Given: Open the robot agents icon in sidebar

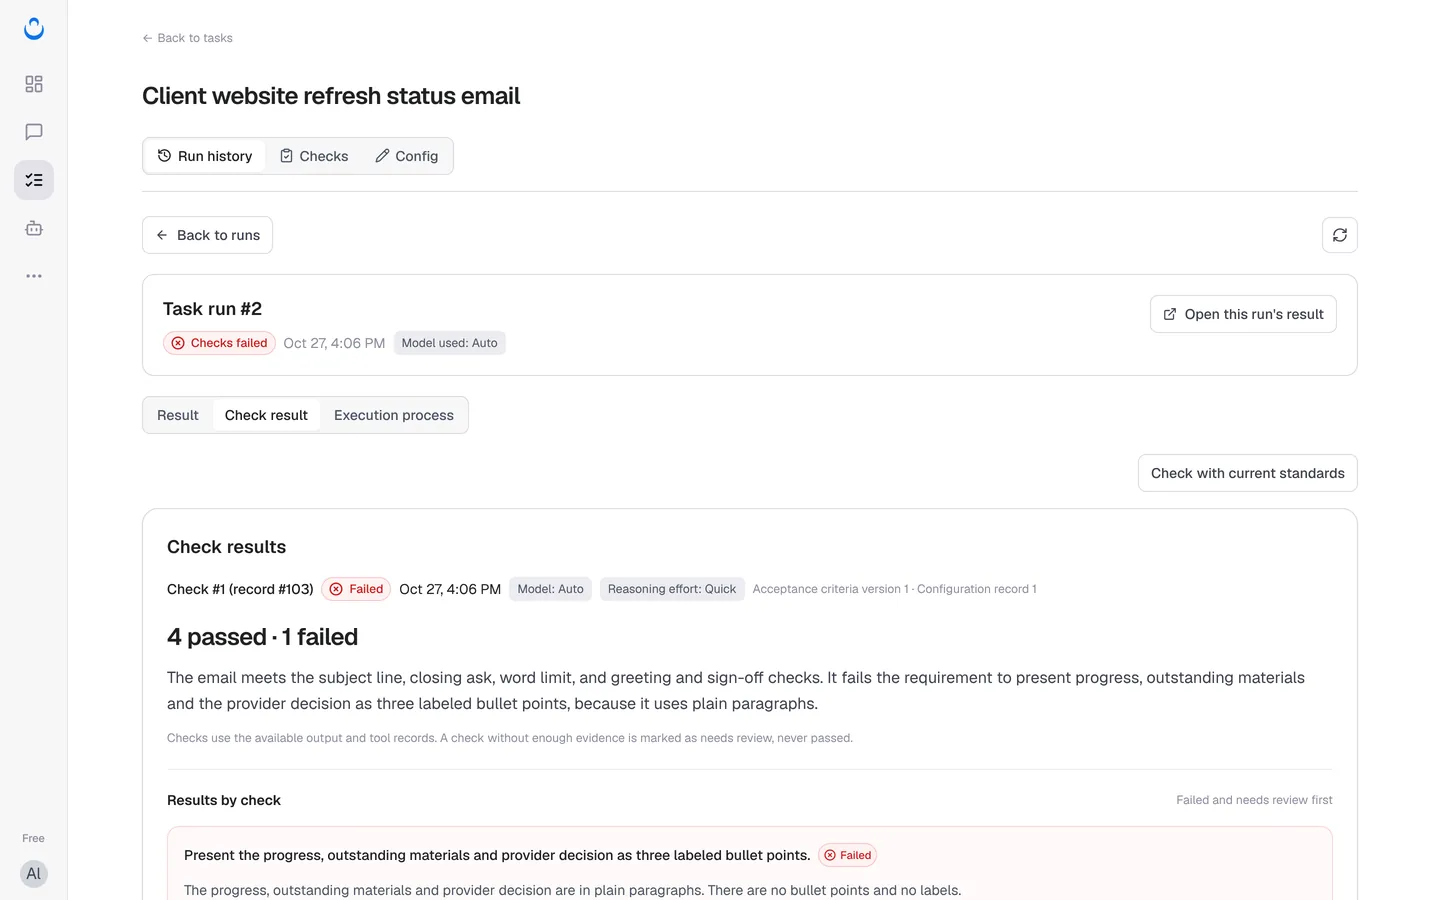Looking at the screenshot, I should [x=34, y=228].
